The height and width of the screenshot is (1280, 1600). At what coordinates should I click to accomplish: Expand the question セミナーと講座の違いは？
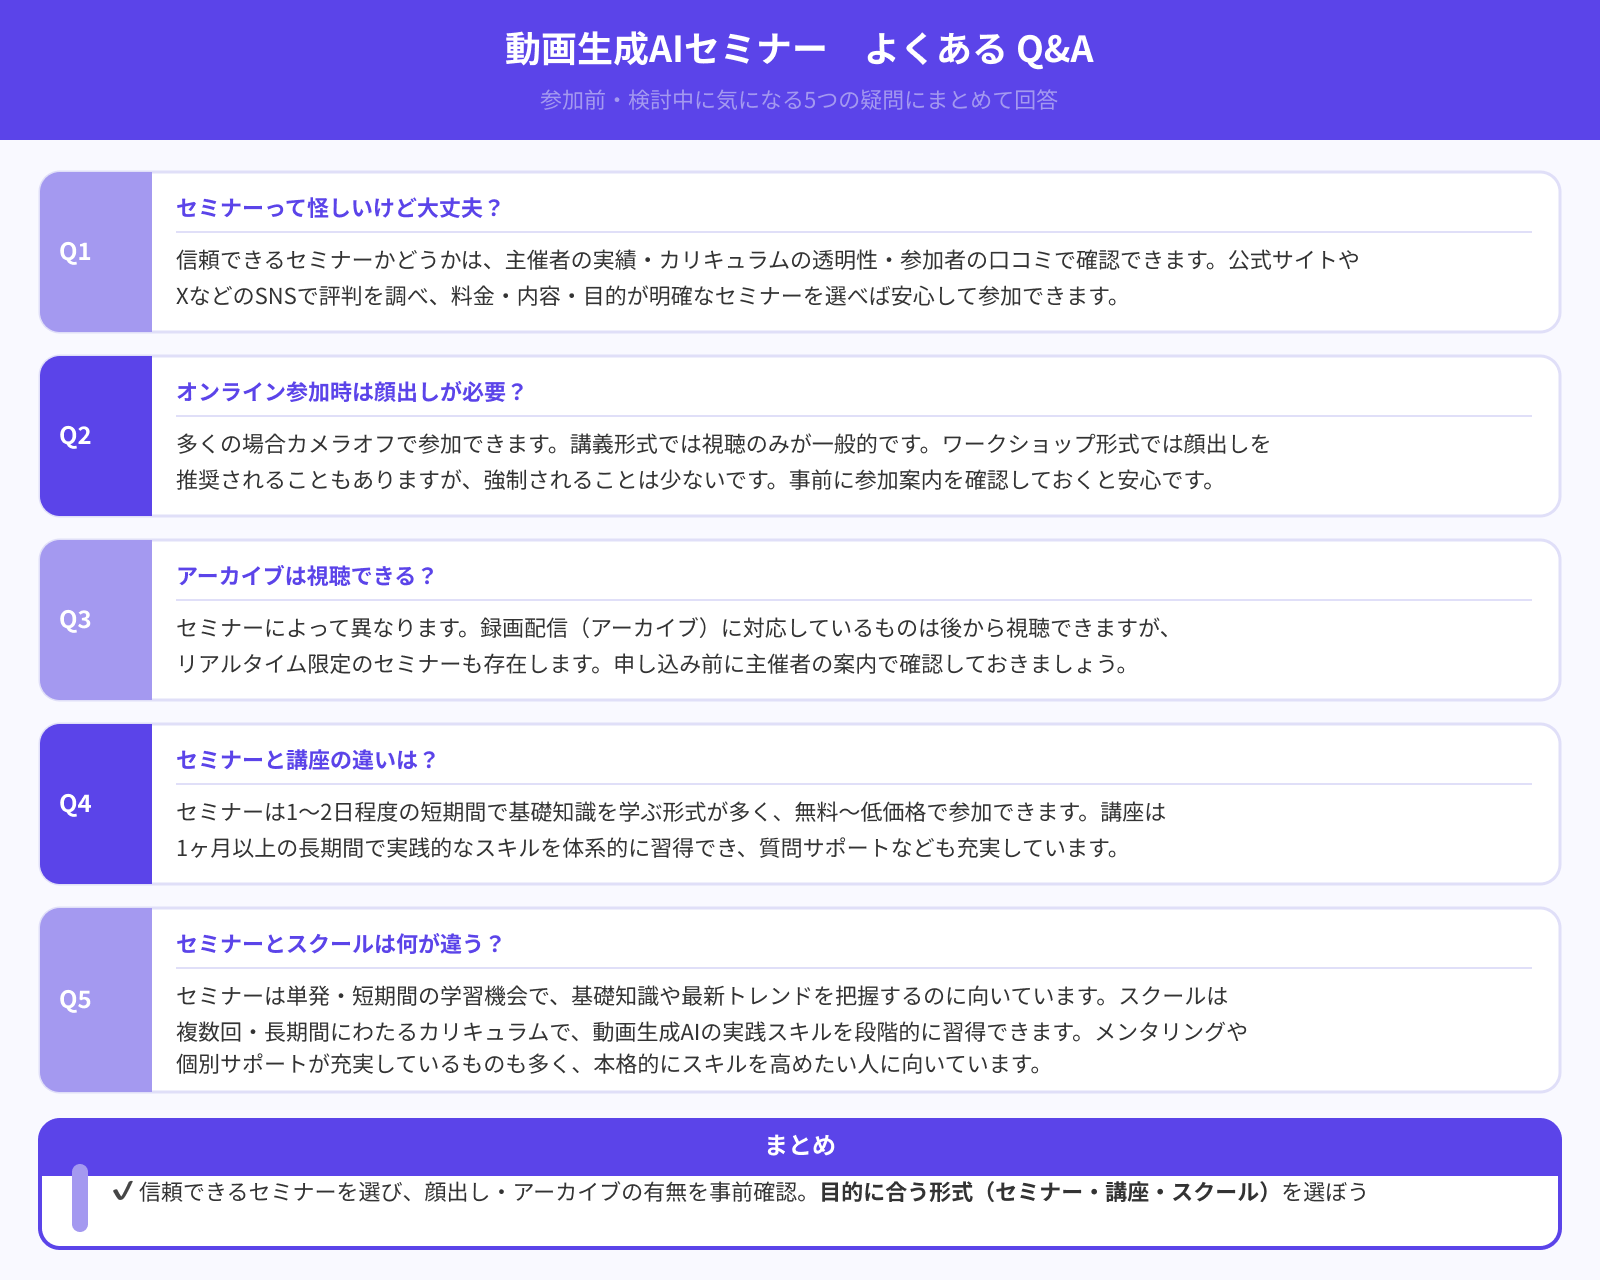click(x=307, y=759)
